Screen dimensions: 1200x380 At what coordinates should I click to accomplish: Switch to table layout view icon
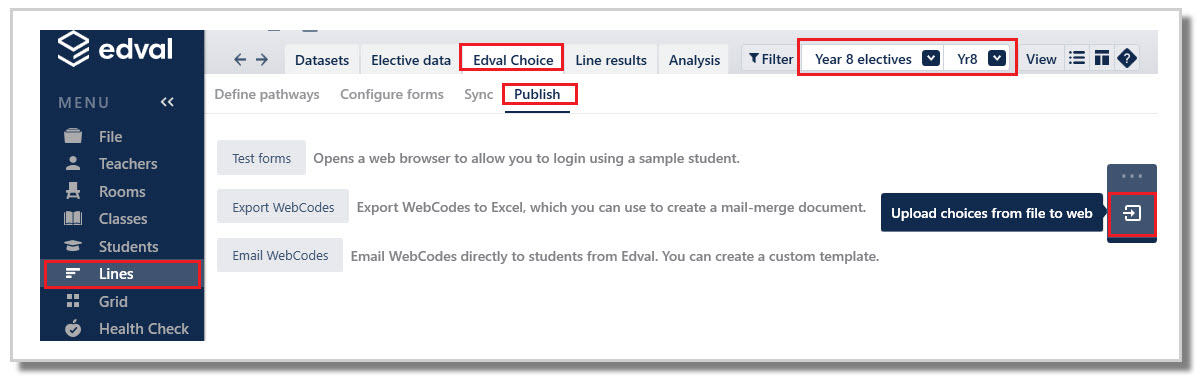click(x=1101, y=59)
